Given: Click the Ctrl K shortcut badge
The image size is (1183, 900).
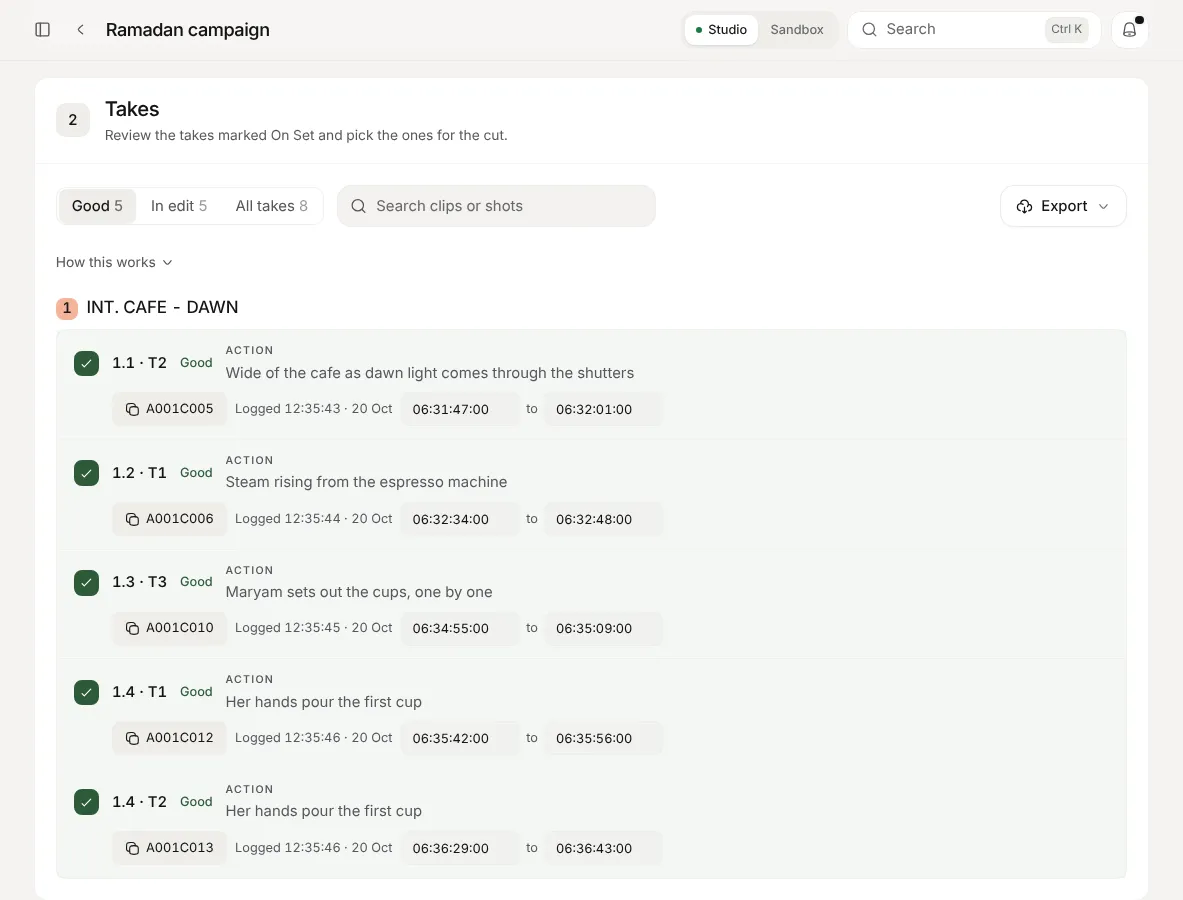Looking at the screenshot, I should 1066,29.
